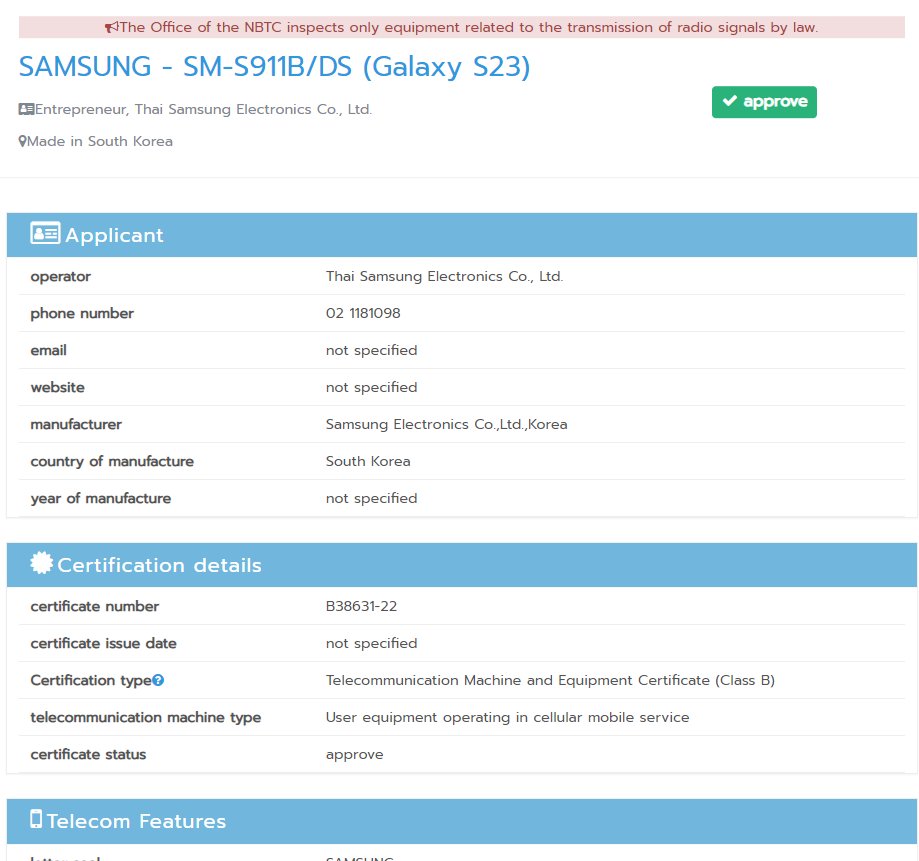Click the certificate status label
Screen dimensions: 919x861
click(x=88, y=754)
